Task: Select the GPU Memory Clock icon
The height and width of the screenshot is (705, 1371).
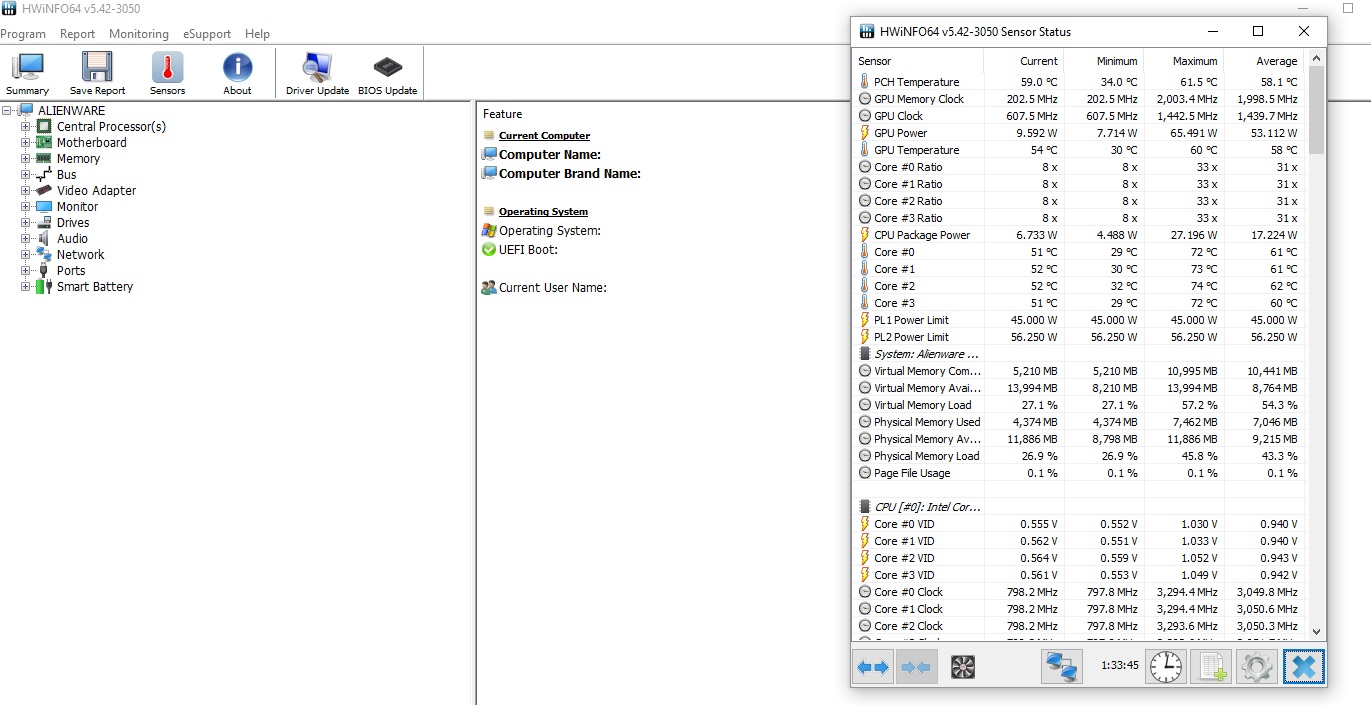Action: 865,99
